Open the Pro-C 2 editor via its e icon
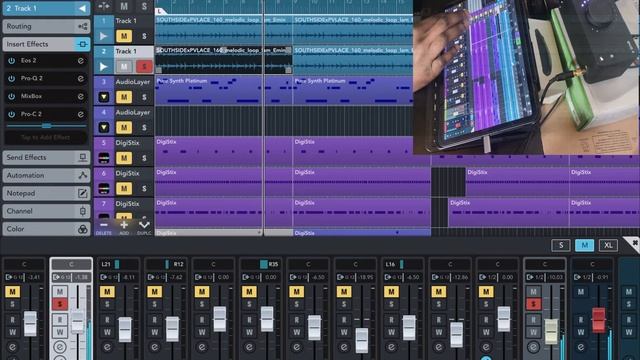 [81, 114]
